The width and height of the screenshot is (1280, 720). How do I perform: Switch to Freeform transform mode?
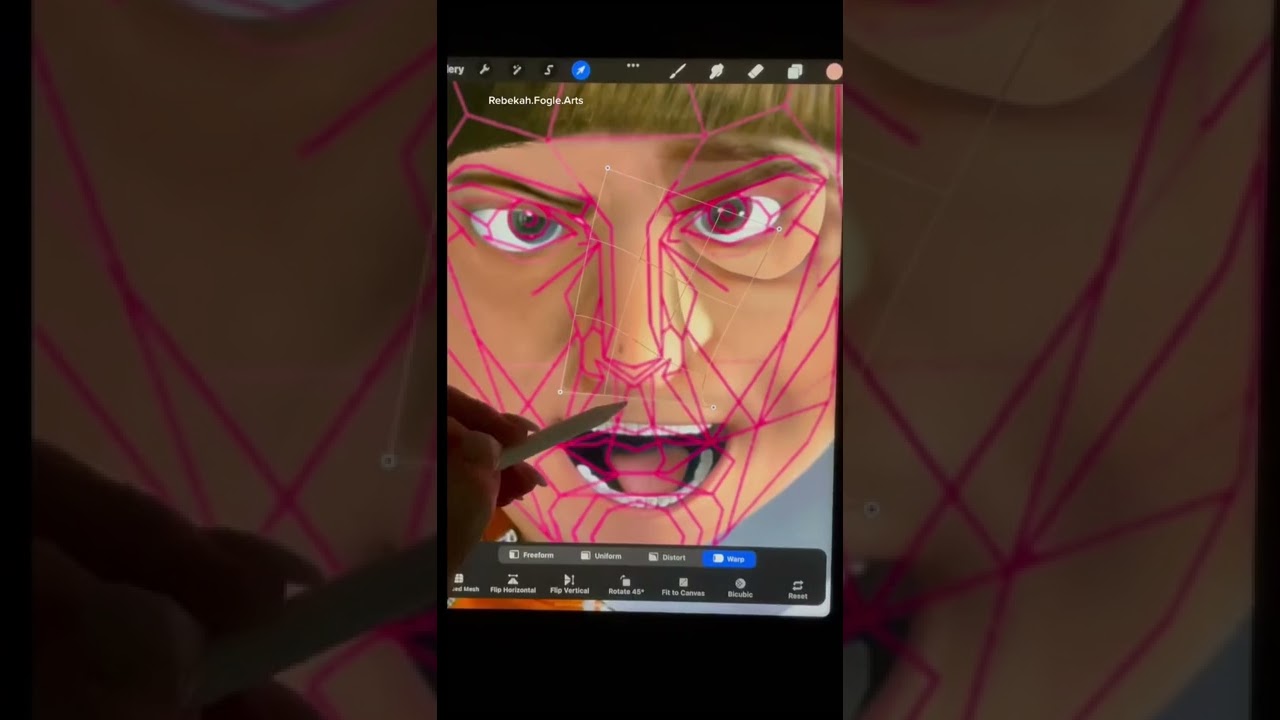531,555
